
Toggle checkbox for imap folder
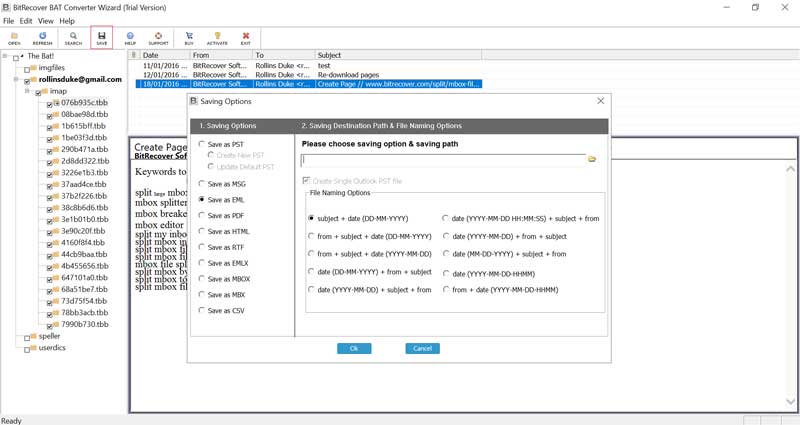pos(38,93)
